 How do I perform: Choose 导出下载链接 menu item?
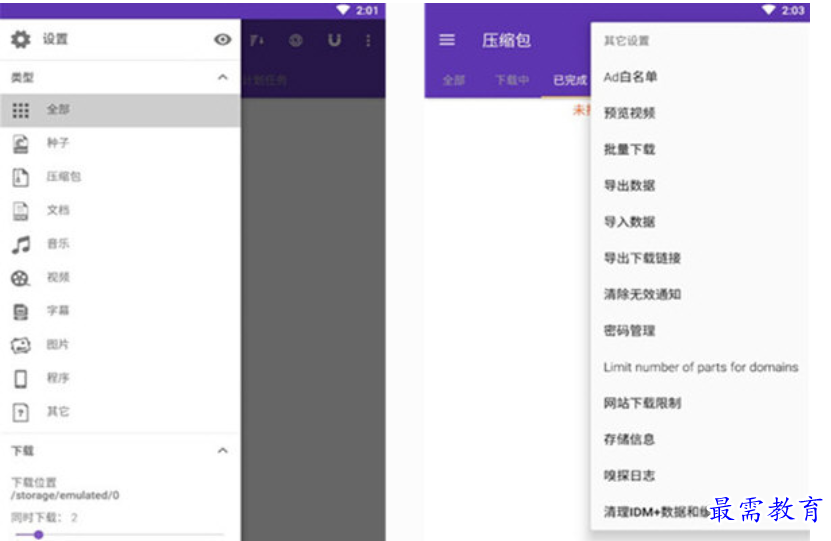pos(642,258)
